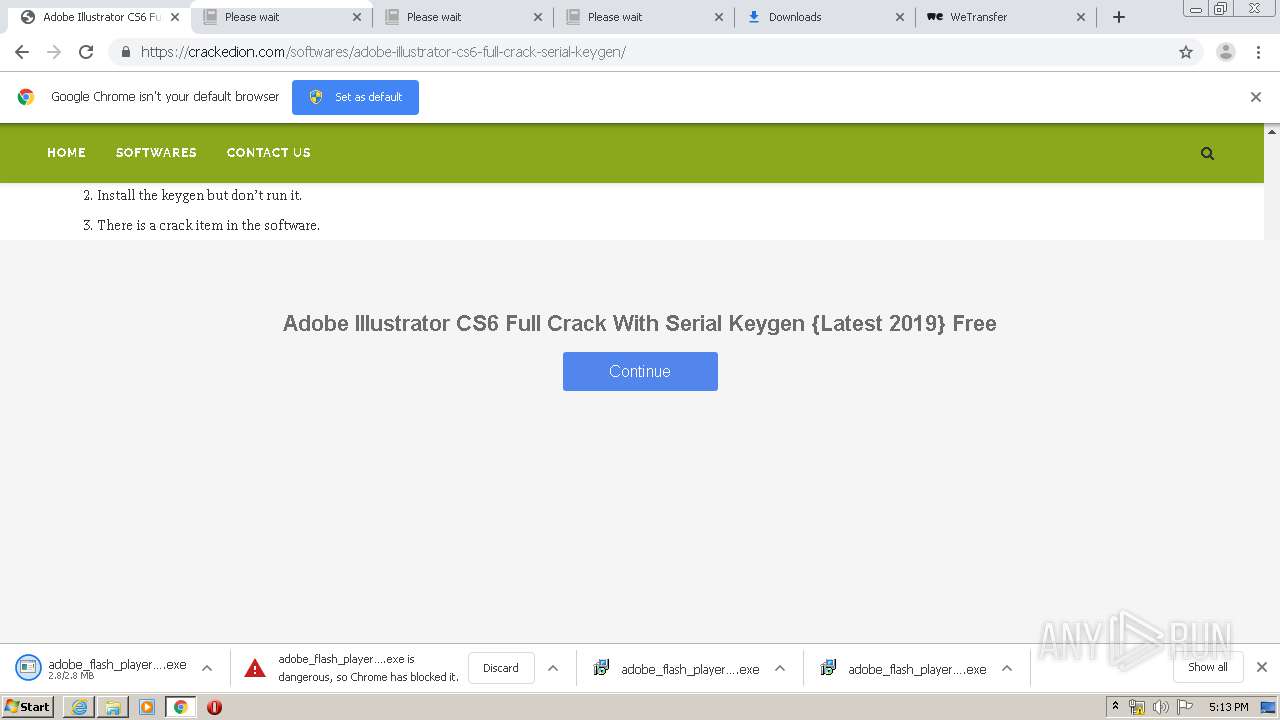Open Internet Explorer from the taskbar
This screenshot has width=1280, height=720.
(x=80, y=707)
